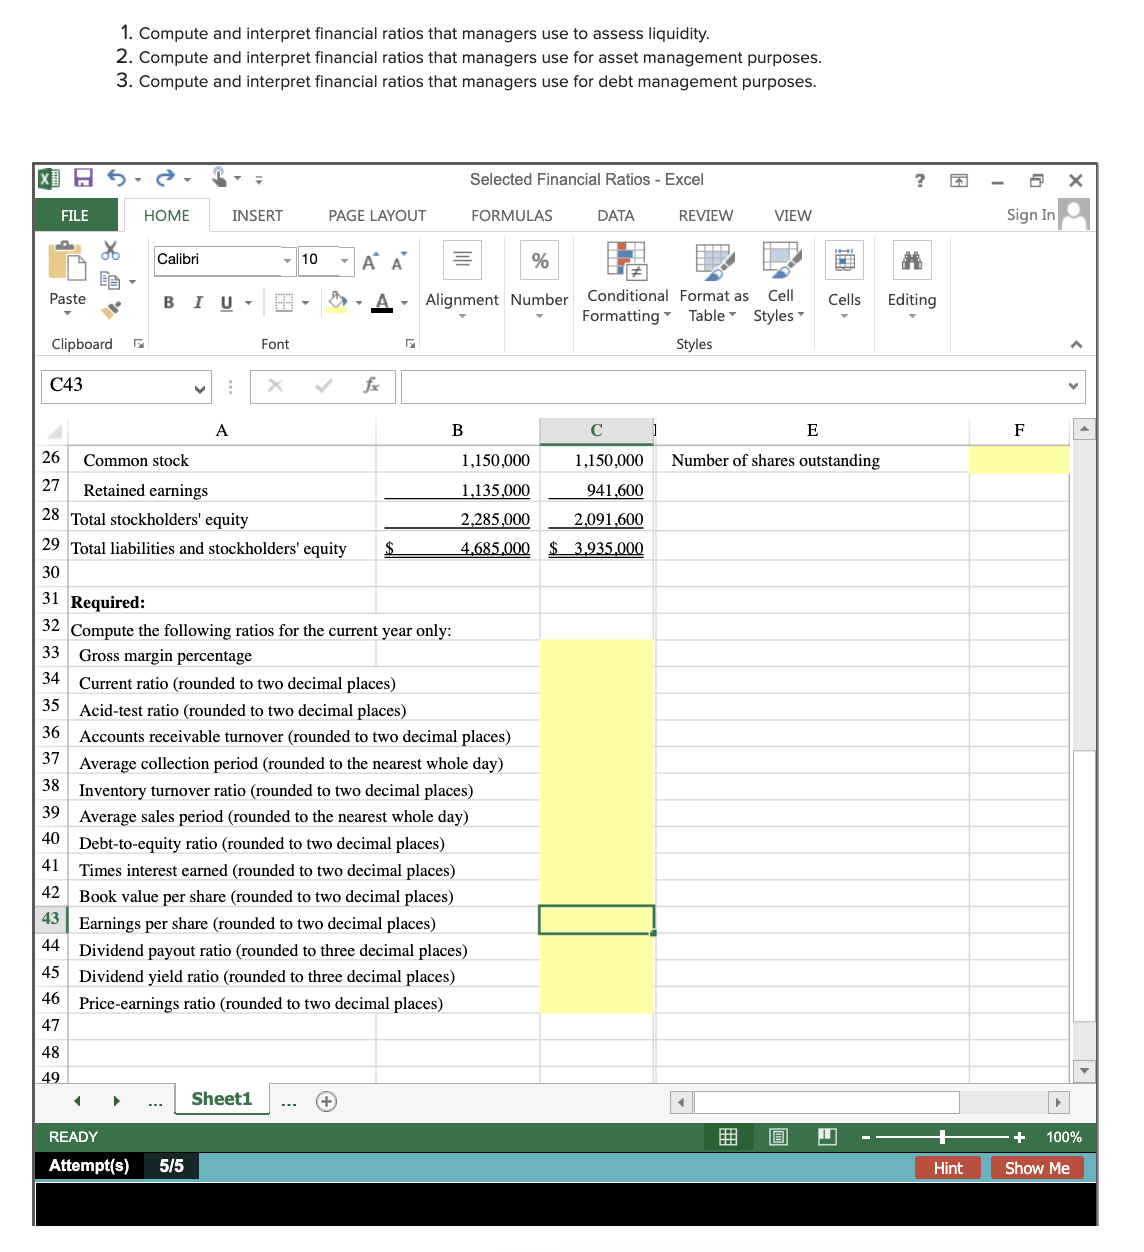Click the Hint button
Image resolution: width=1144 pixels, height=1252 pixels.
pyautogui.click(x=948, y=1168)
